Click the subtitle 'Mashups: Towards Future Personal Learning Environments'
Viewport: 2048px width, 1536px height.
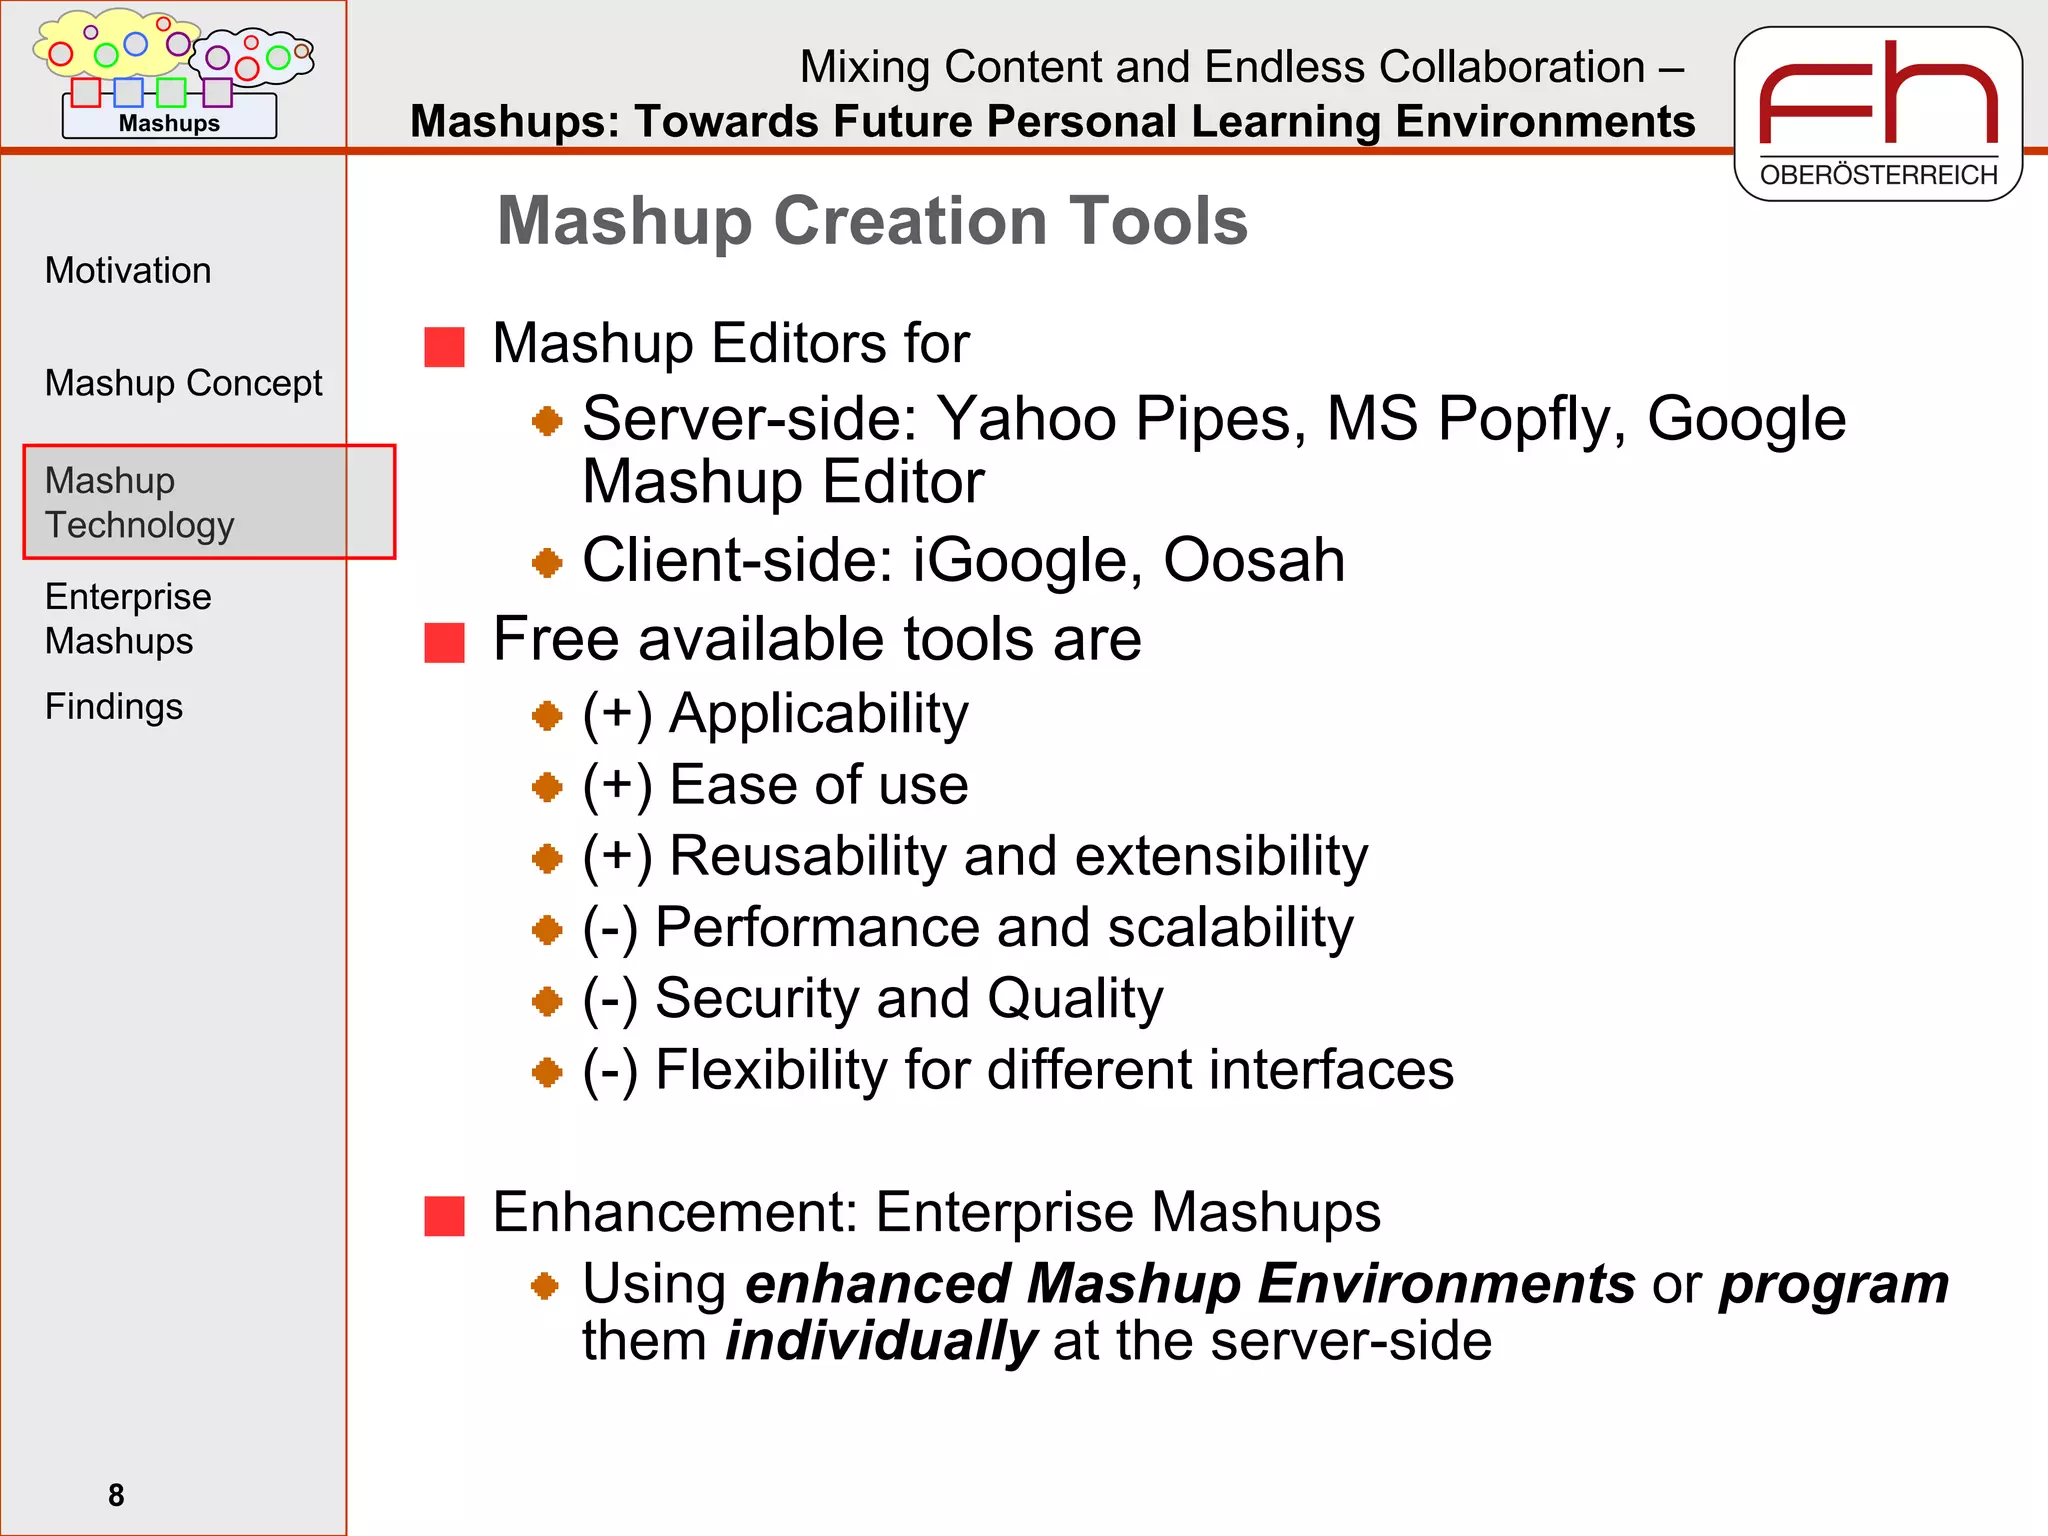[1053, 121]
